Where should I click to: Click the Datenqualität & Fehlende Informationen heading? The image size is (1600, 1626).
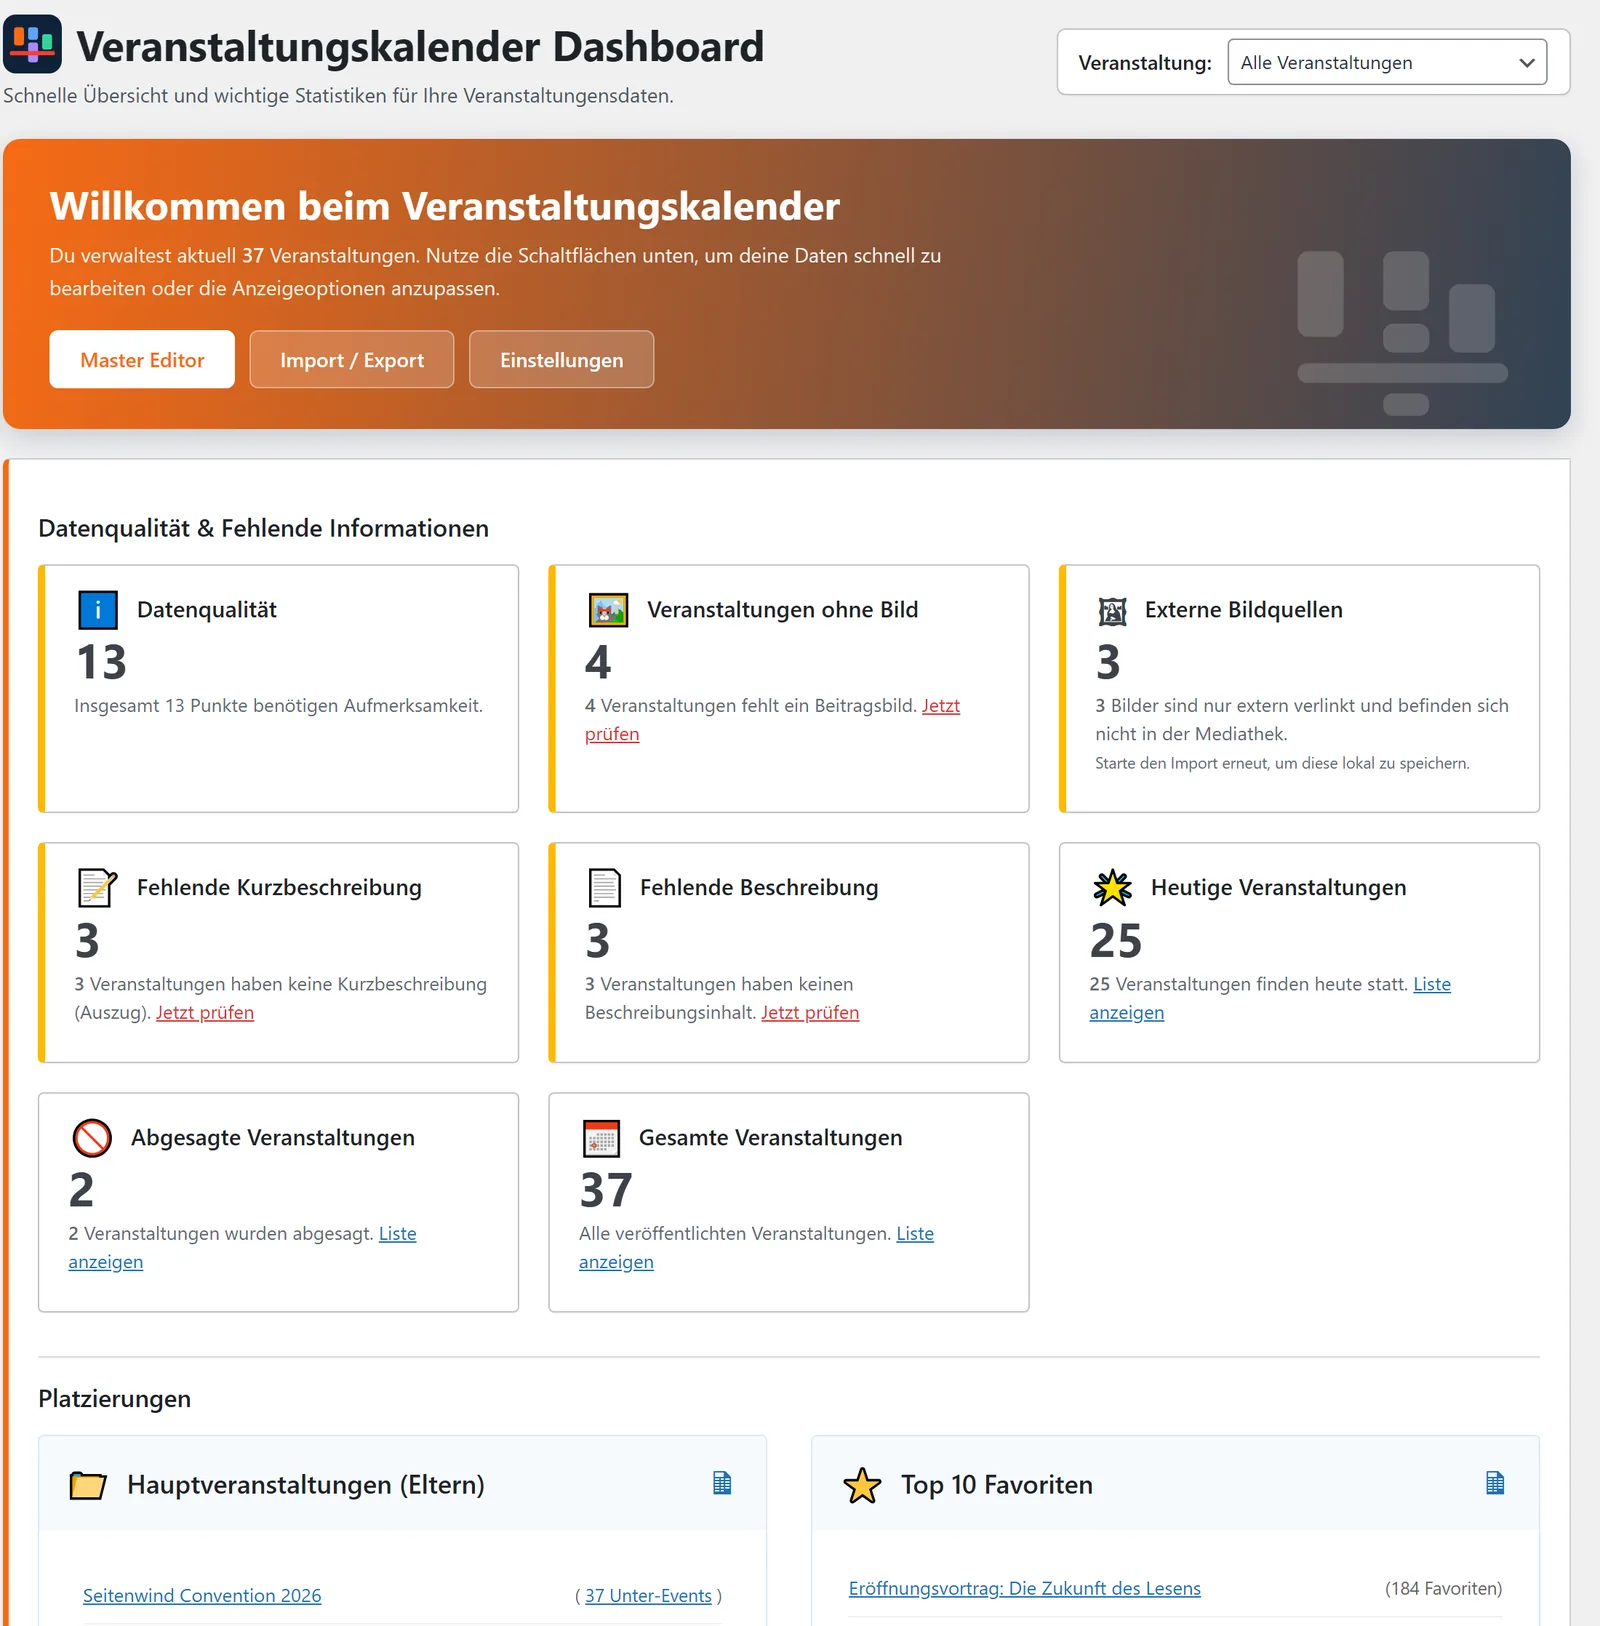click(x=263, y=528)
